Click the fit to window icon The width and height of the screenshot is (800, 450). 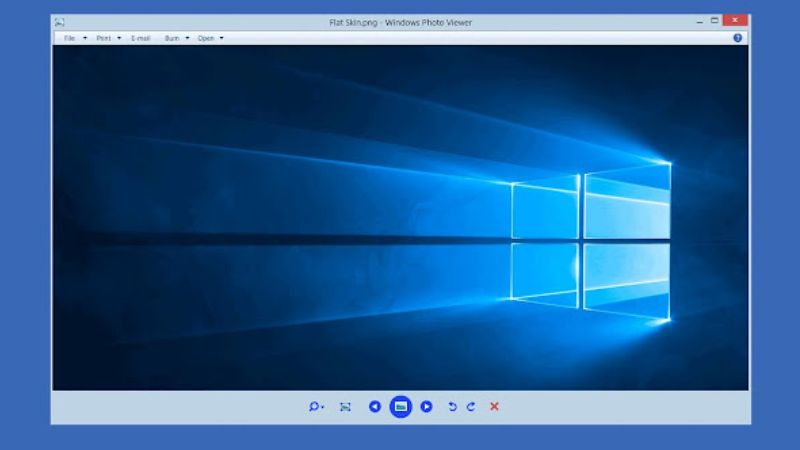point(345,406)
